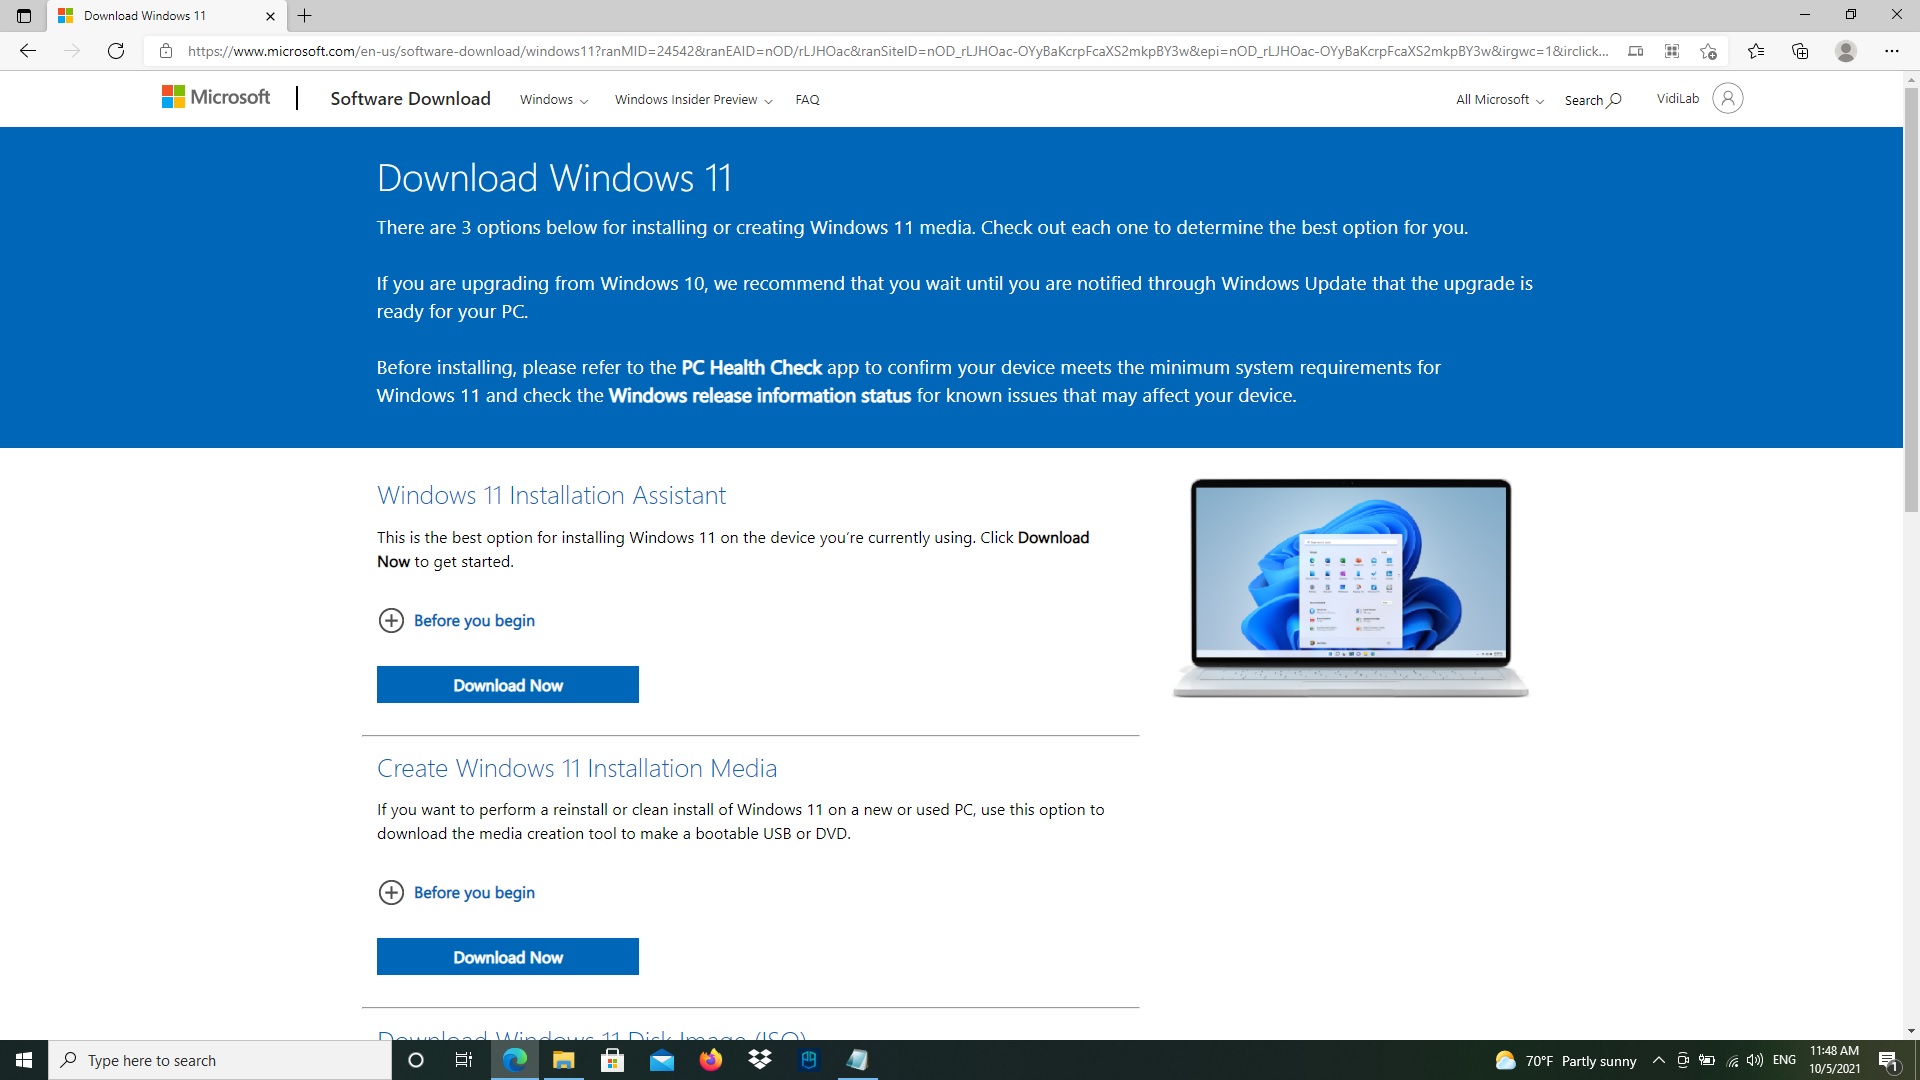The image size is (1920, 1080).
Task: Click the Microsoft Edge taskbar icon
Action: [x=514, y=1060]
